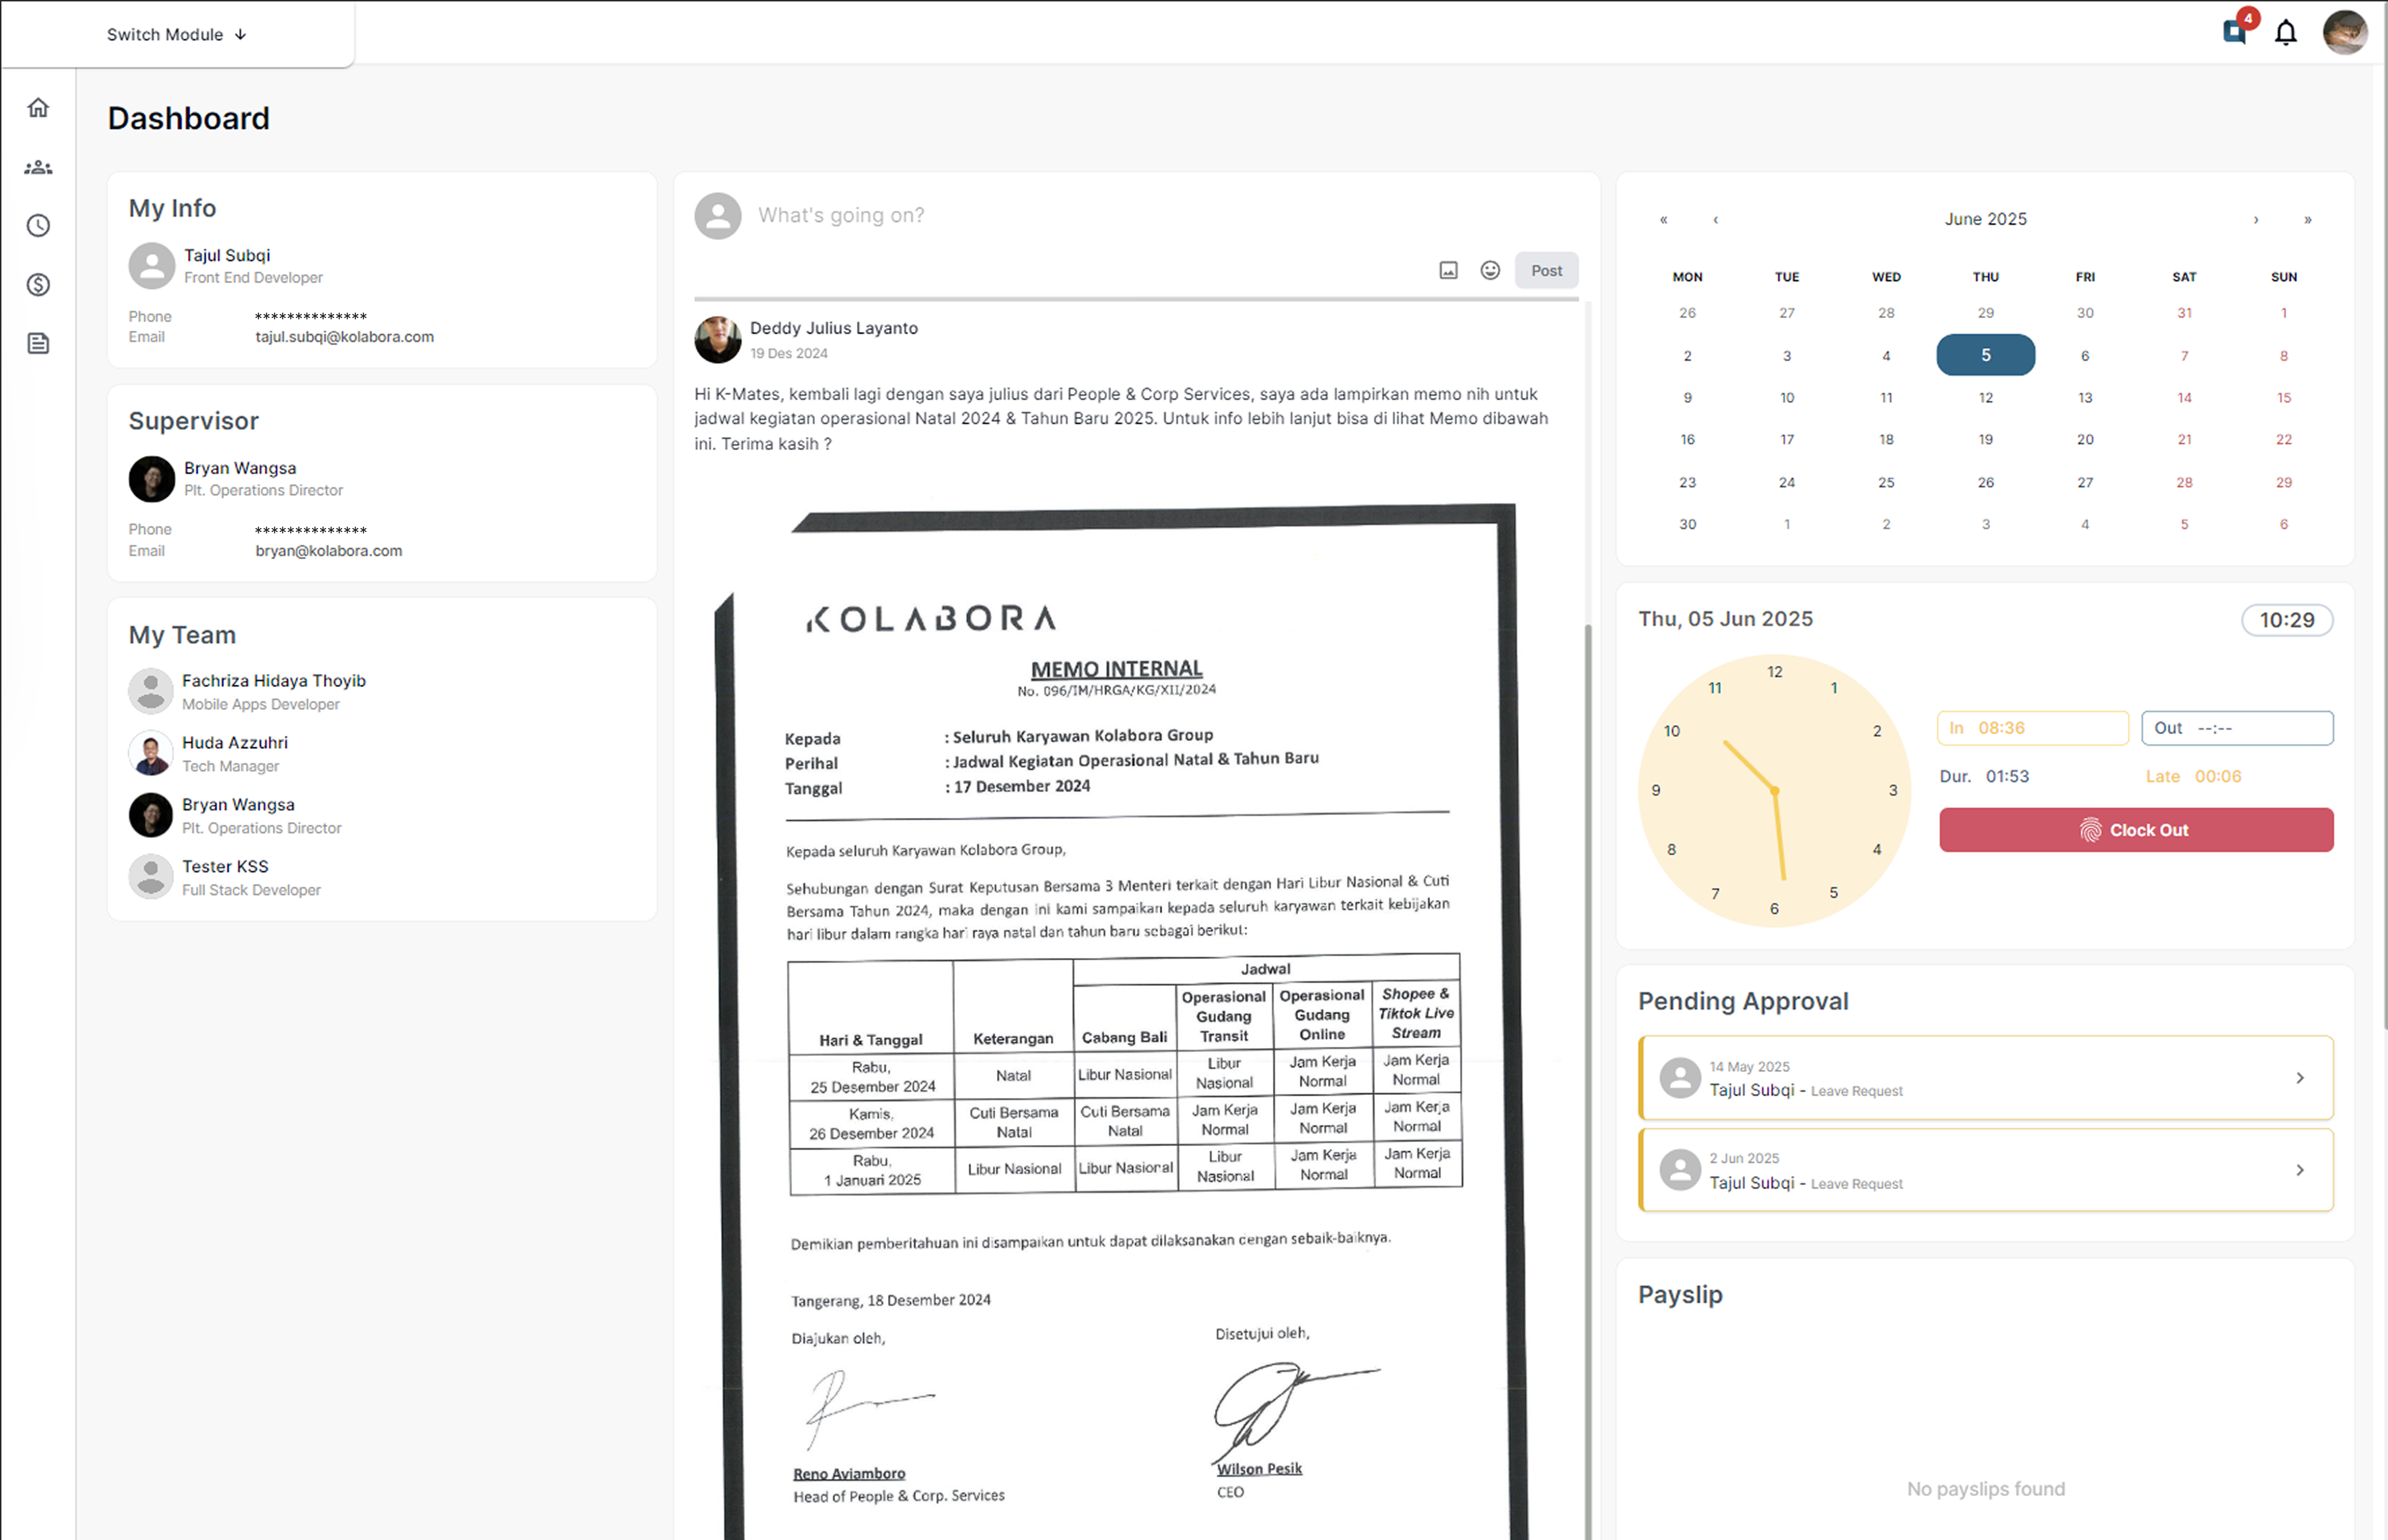Click Huda Azzuhri's team avatar

tap(151, 753)
